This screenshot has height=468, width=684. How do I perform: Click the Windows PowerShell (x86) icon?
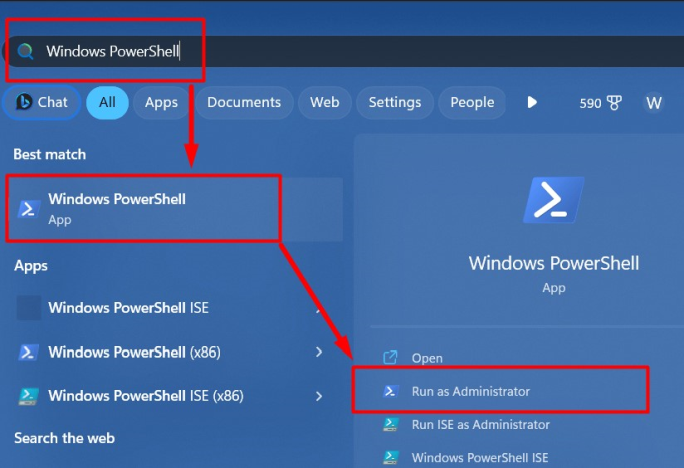[28, 352]
